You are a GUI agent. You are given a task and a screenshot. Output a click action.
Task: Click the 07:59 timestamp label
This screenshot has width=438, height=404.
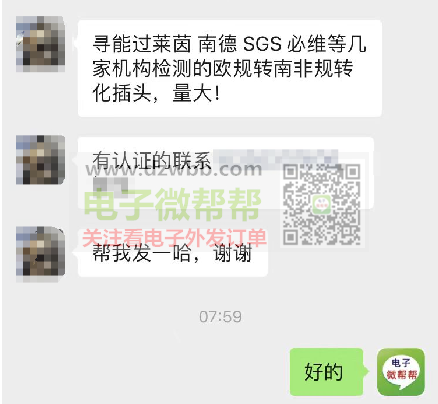coord(220,317)
